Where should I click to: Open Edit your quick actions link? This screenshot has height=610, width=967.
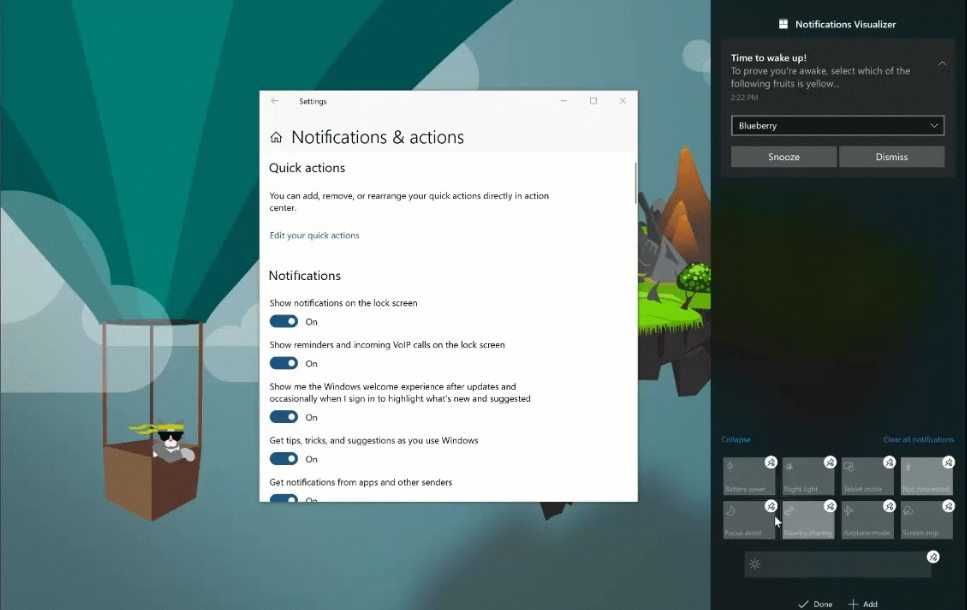coord(315,235)
